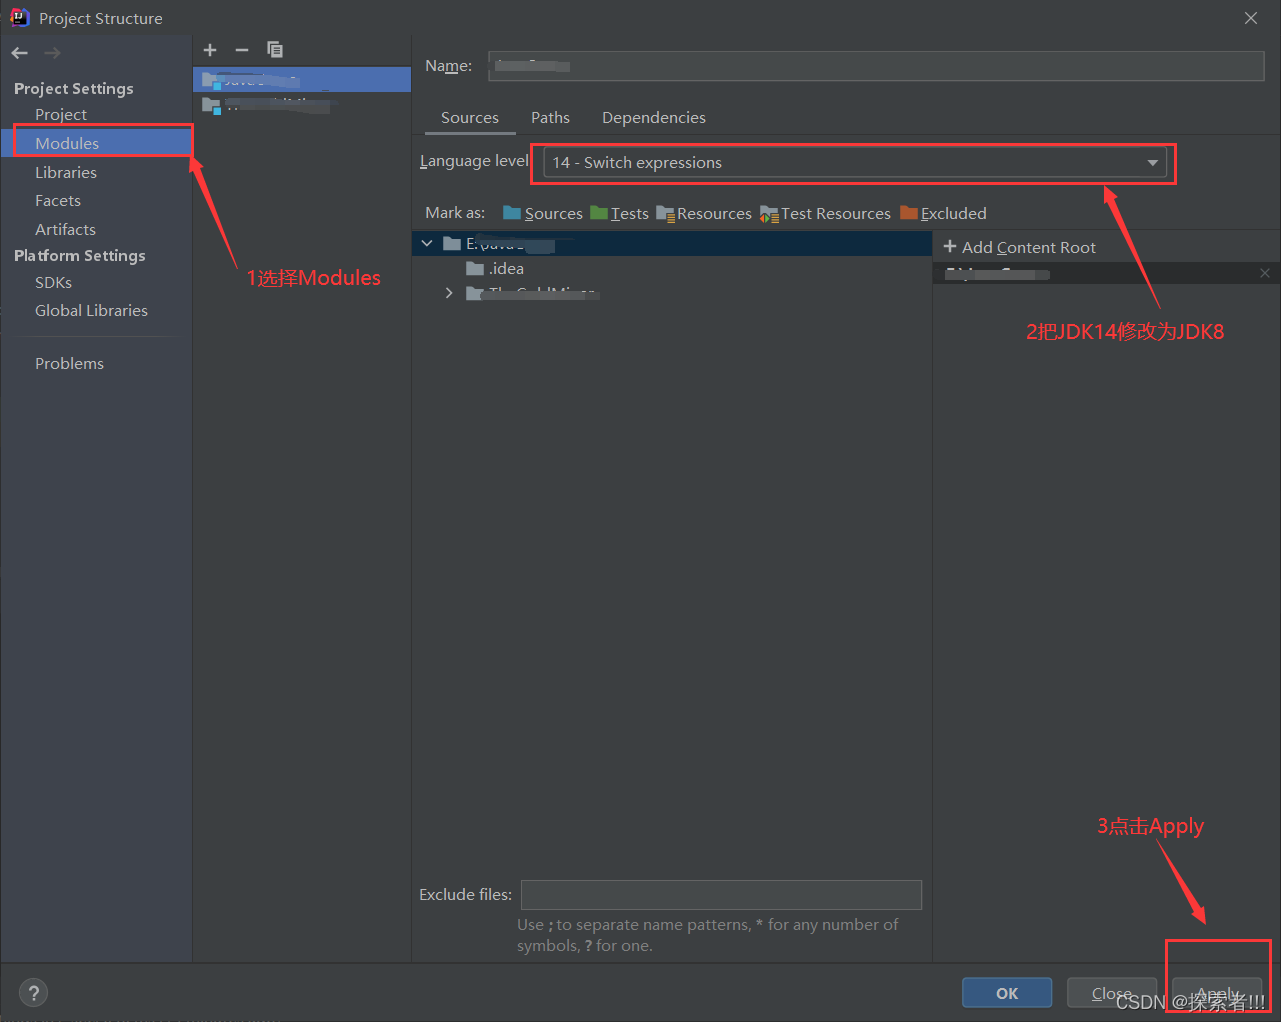This screenshot has width=1281, height=1022.
Task: Switch to the Paths tab
Action: point(550,118)
